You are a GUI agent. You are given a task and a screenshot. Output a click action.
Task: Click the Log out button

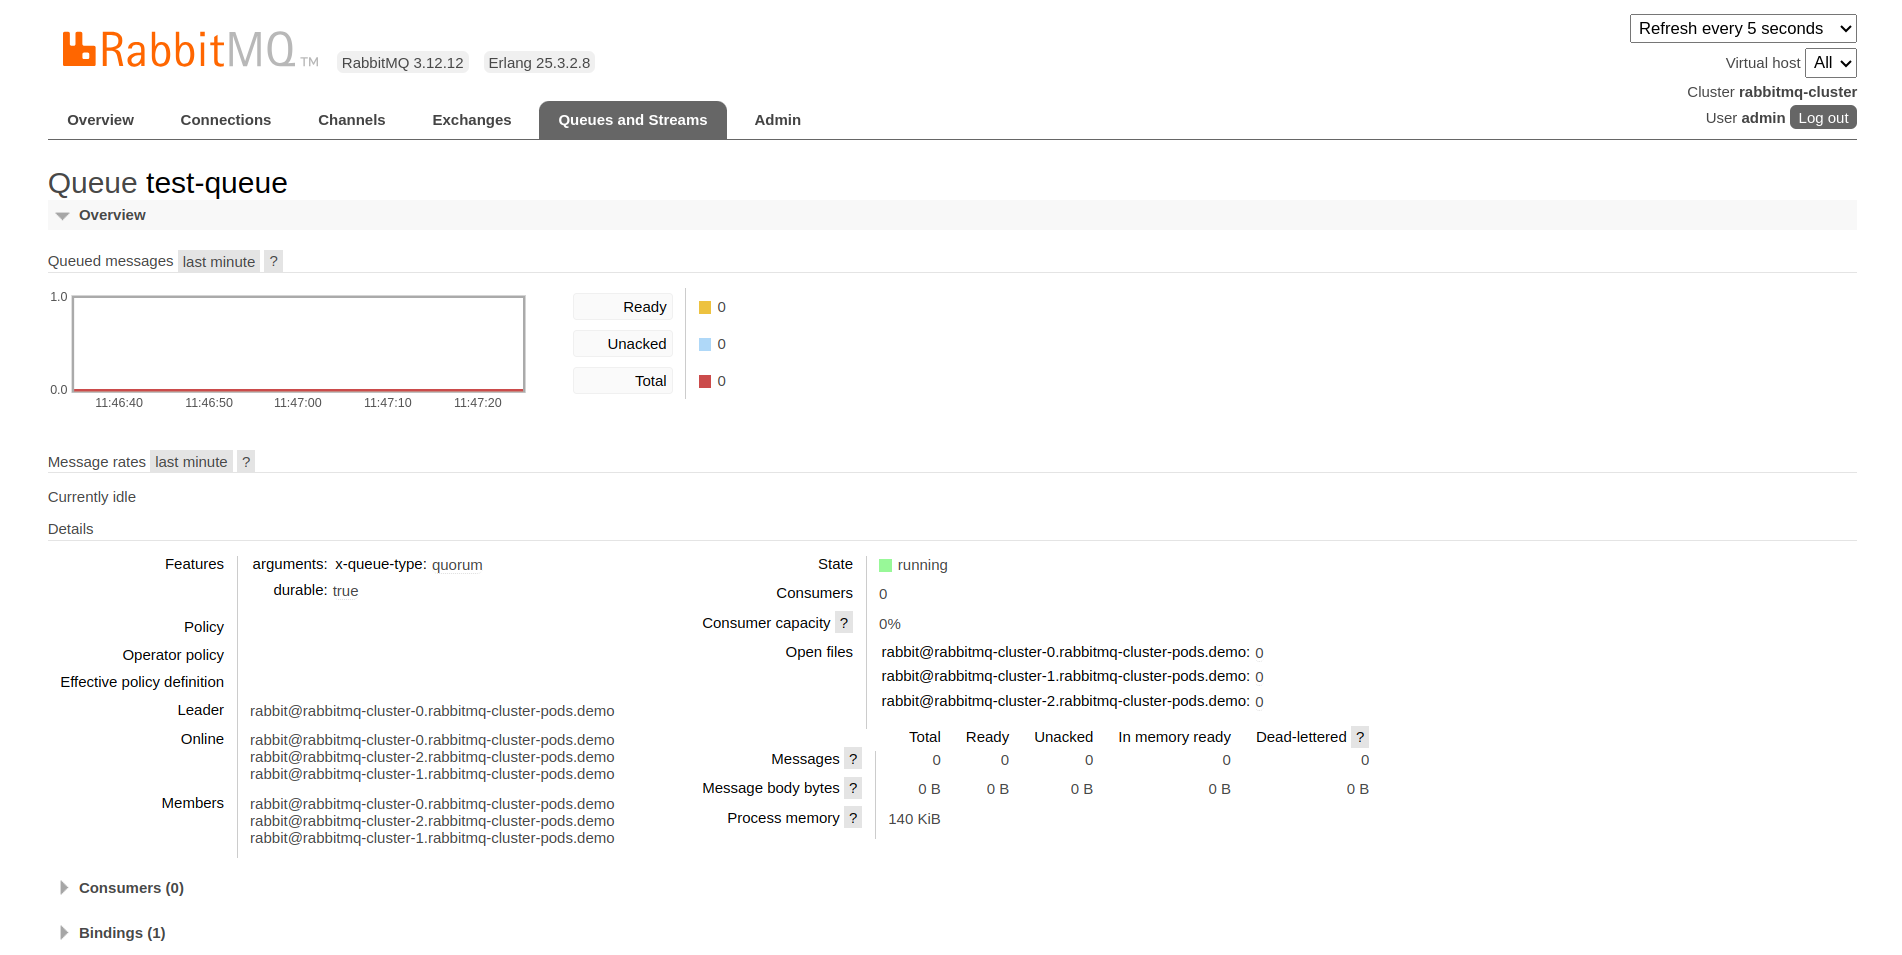(x=1822, y=118)
